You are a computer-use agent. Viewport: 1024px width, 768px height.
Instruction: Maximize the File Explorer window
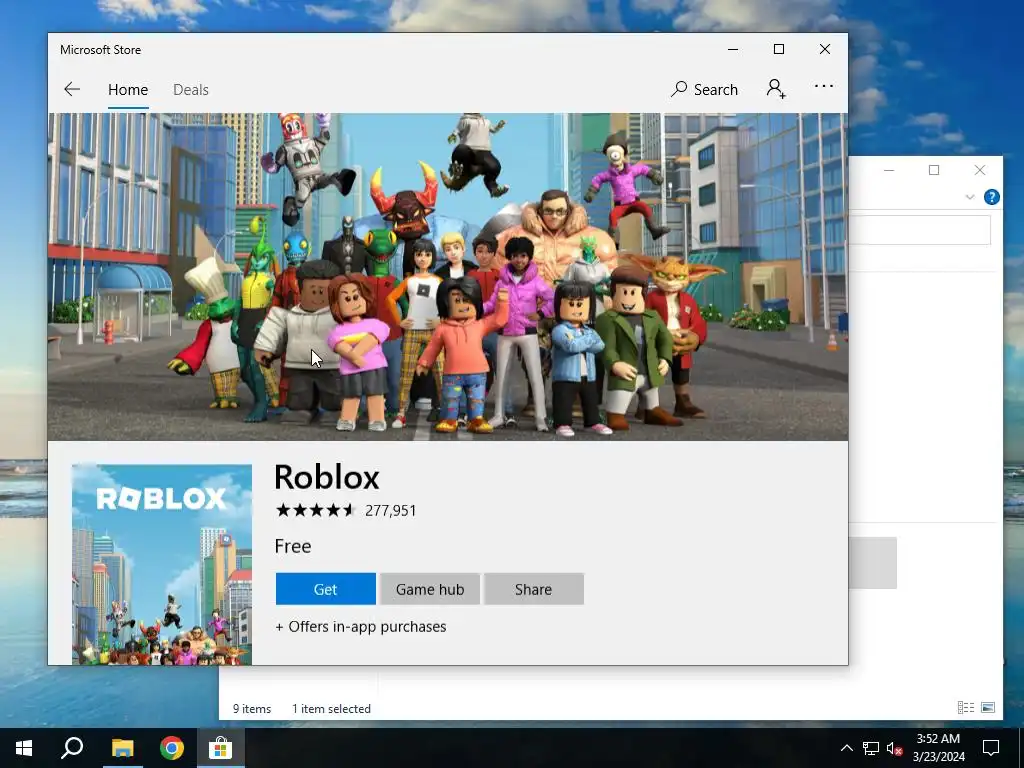(x=934, y=170)
